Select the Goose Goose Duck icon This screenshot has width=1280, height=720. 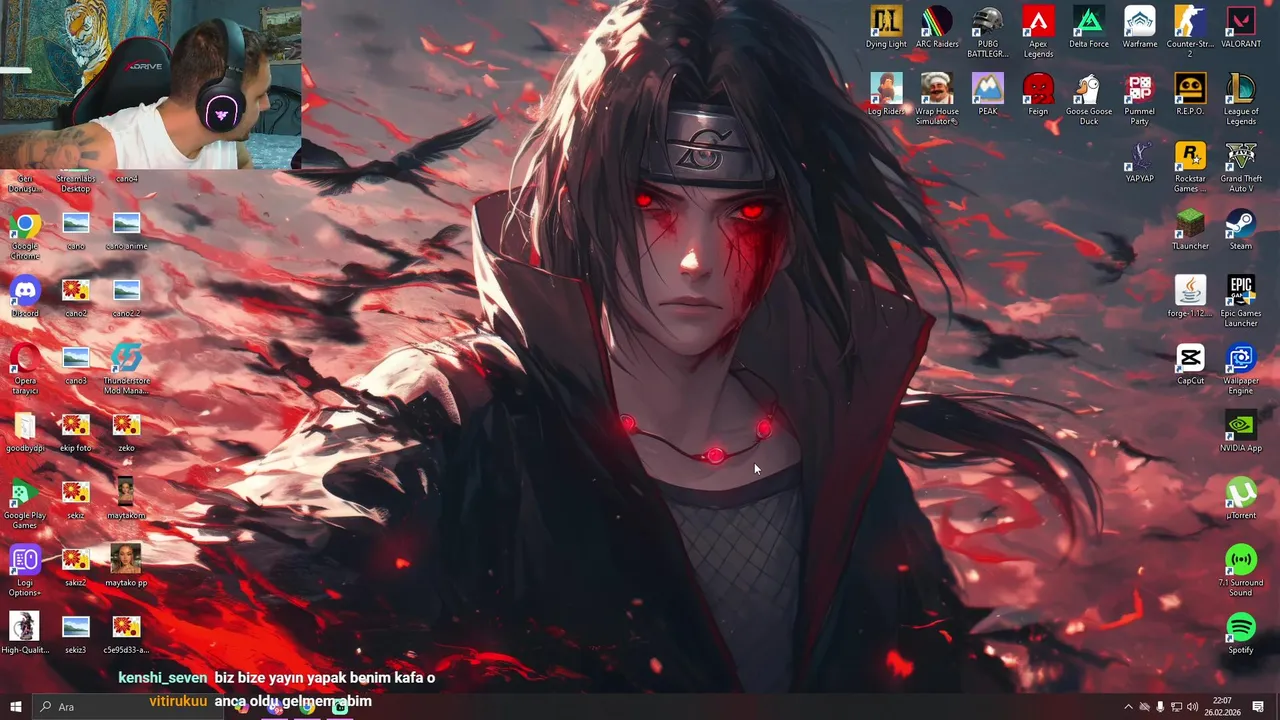point(1089,99)
